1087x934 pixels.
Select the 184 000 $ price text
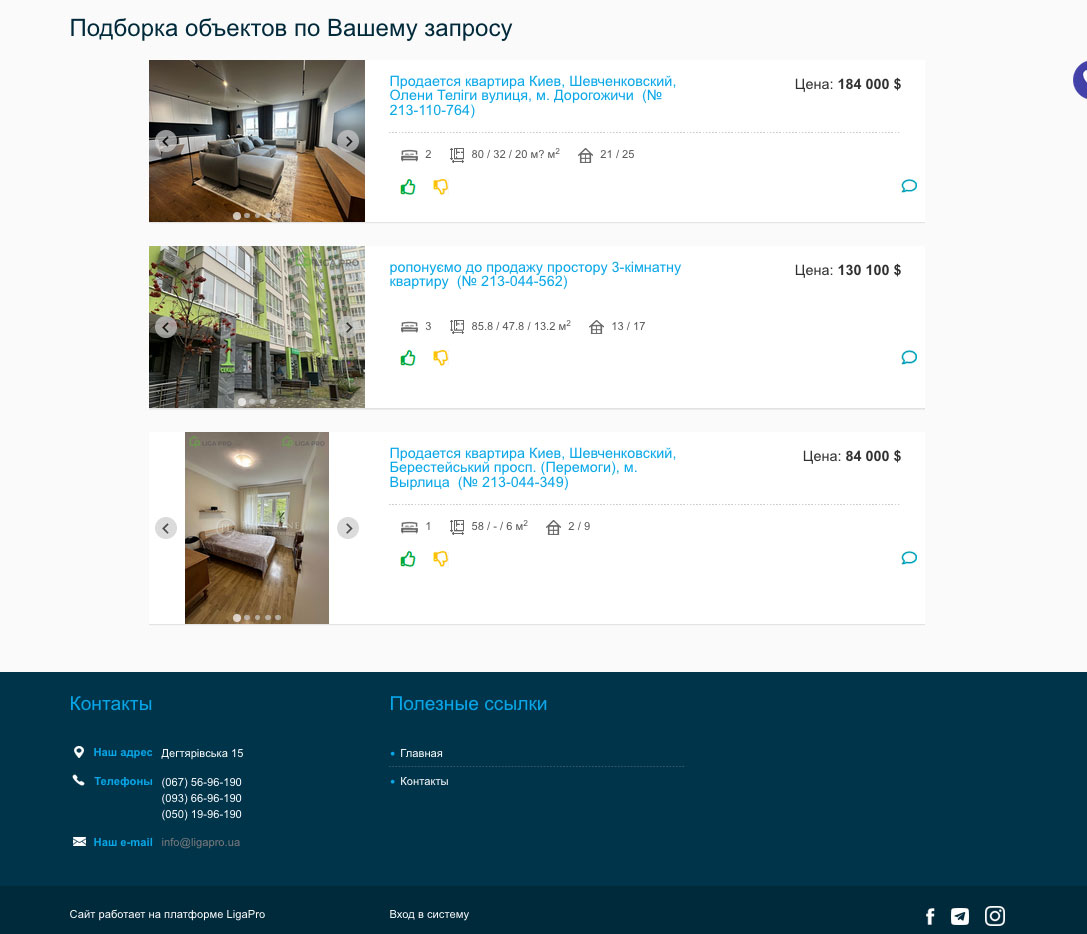click(869, 84)
